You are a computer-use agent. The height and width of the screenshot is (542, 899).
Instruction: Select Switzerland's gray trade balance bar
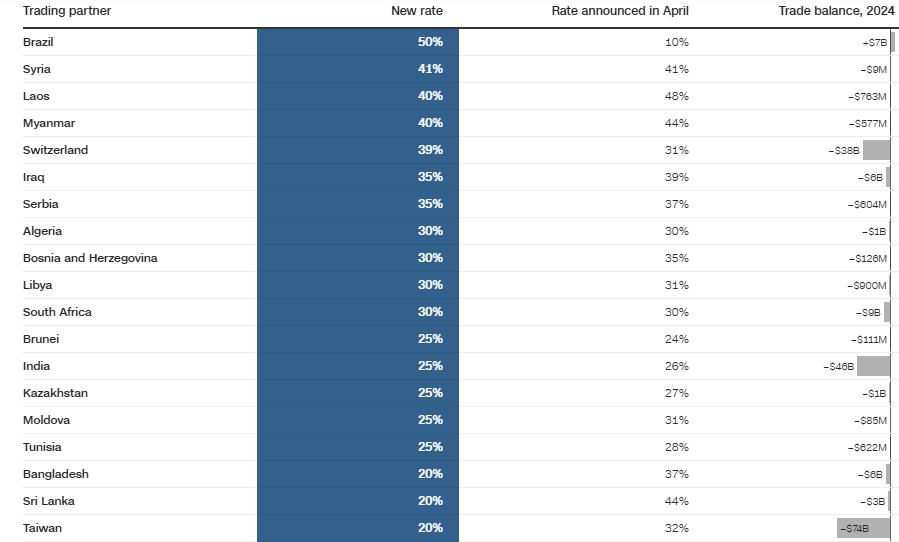876,150
